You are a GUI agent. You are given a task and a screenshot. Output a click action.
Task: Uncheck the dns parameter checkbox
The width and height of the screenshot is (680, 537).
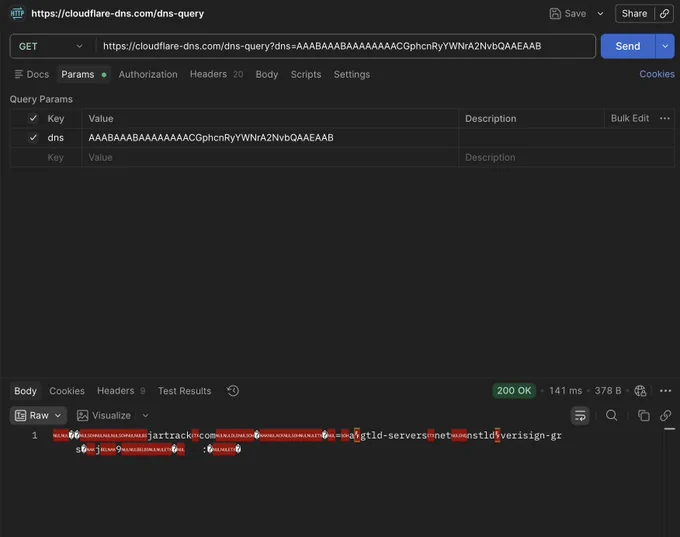(x=33, y=138)
